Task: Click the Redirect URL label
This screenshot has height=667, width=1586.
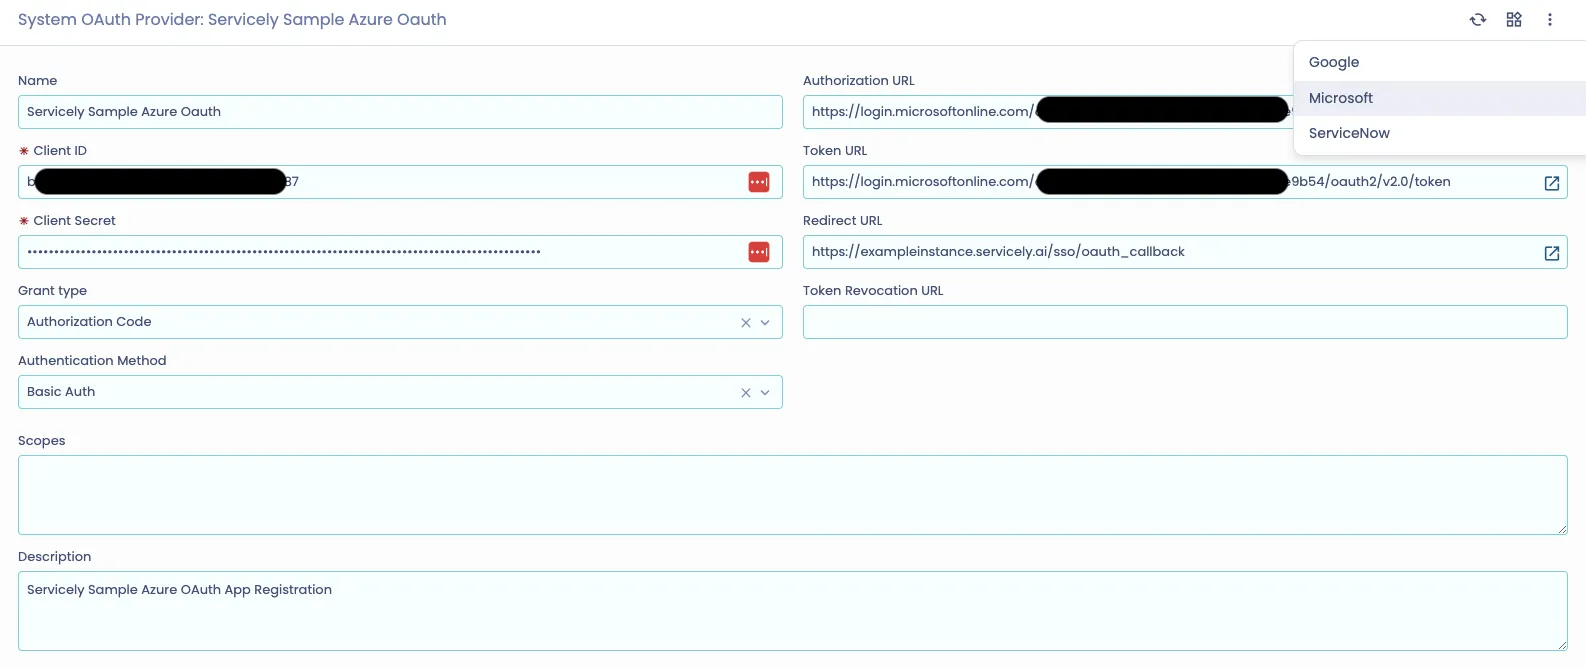Action: [x=843, y=221]
